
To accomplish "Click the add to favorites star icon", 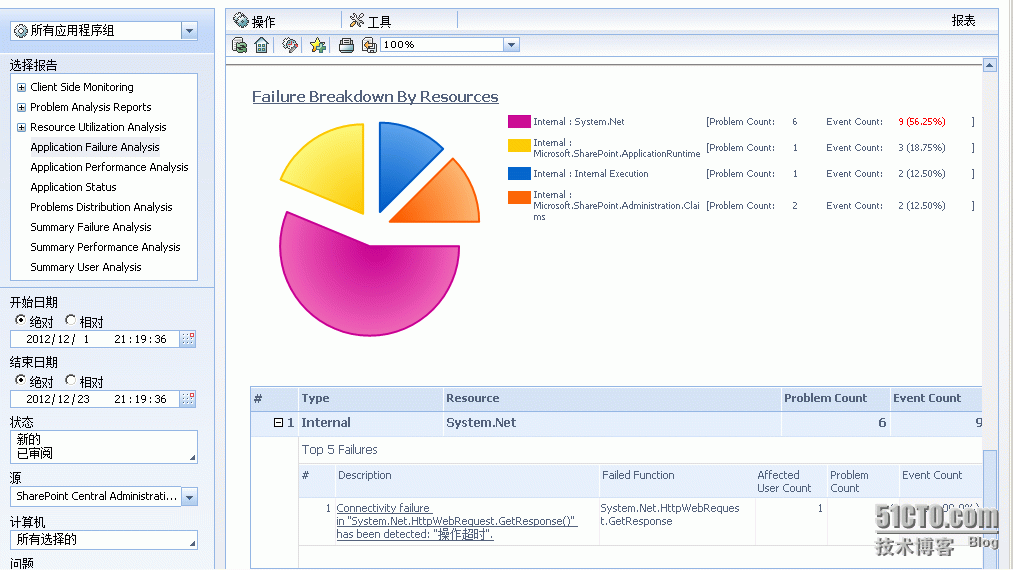I will pyautogui.click(x=317, y=45).
